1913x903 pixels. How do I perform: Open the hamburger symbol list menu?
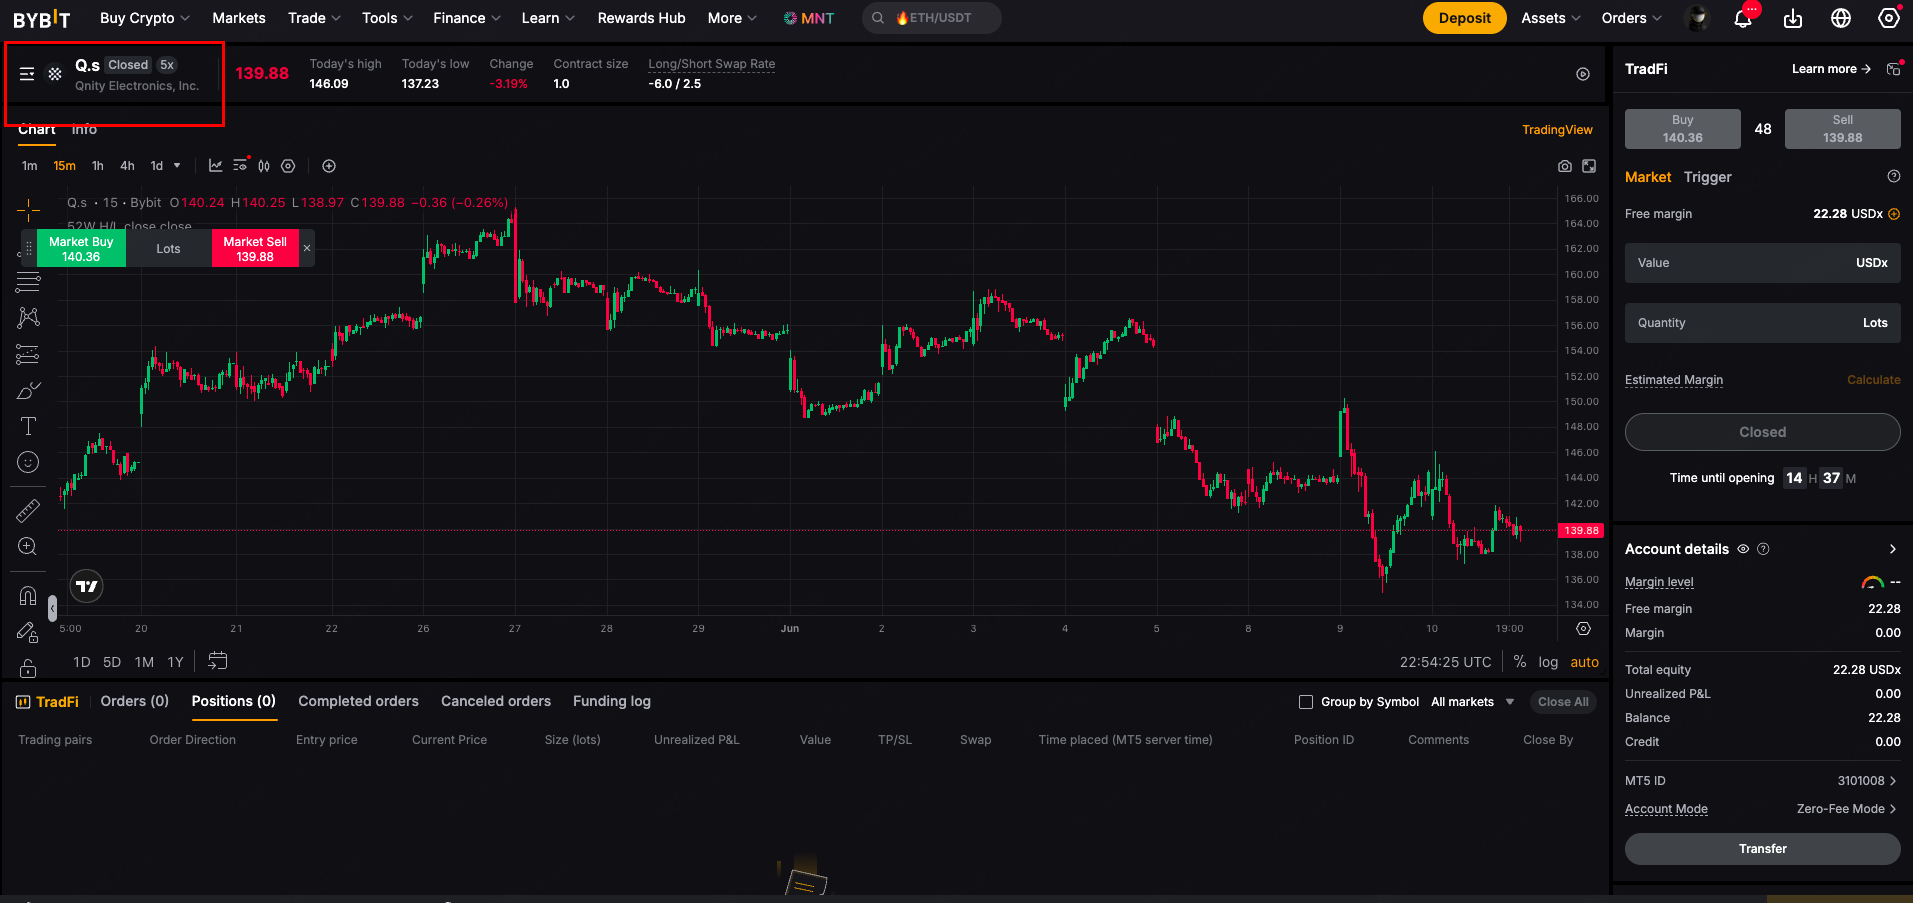[x=27, y=74]
